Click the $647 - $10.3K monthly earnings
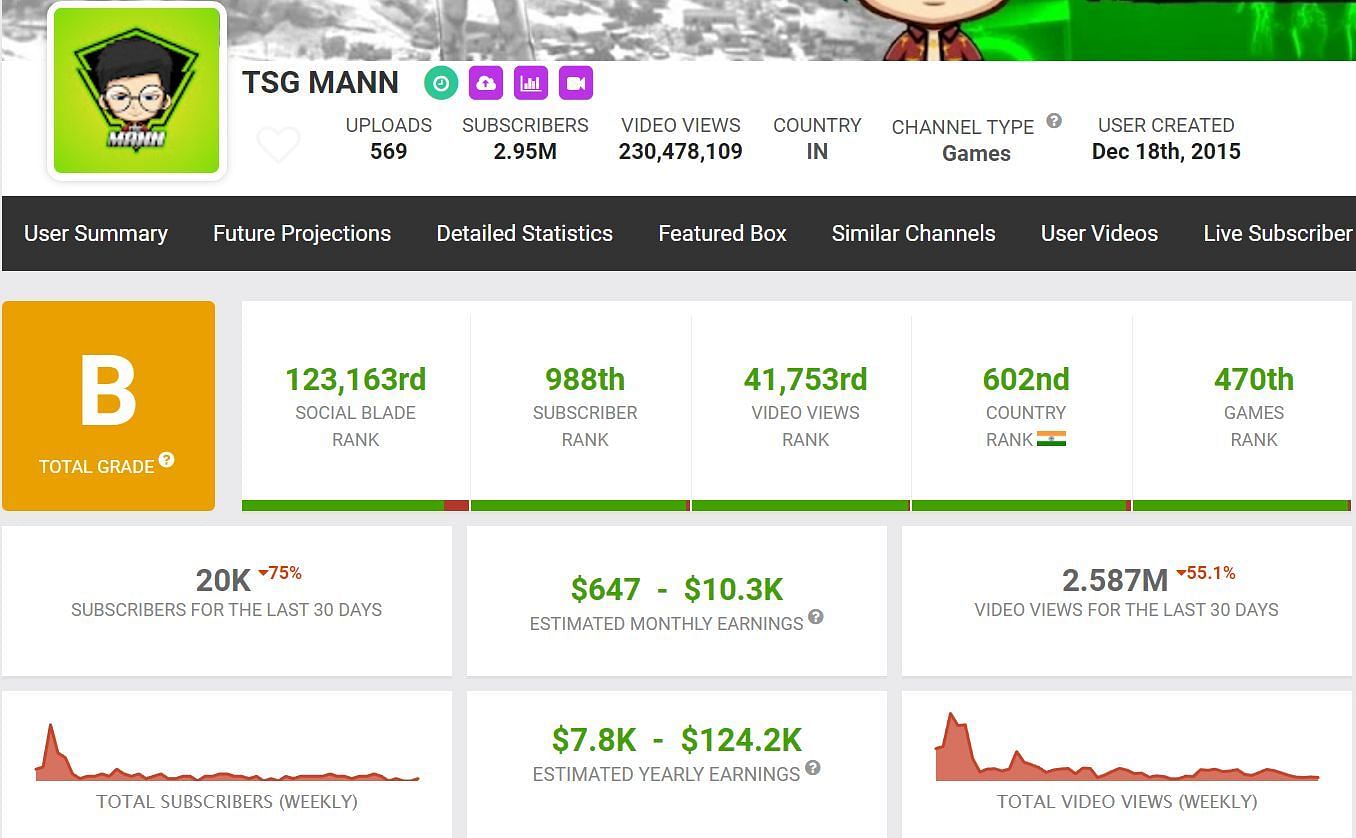1356x838 pixels. [677, 589]
